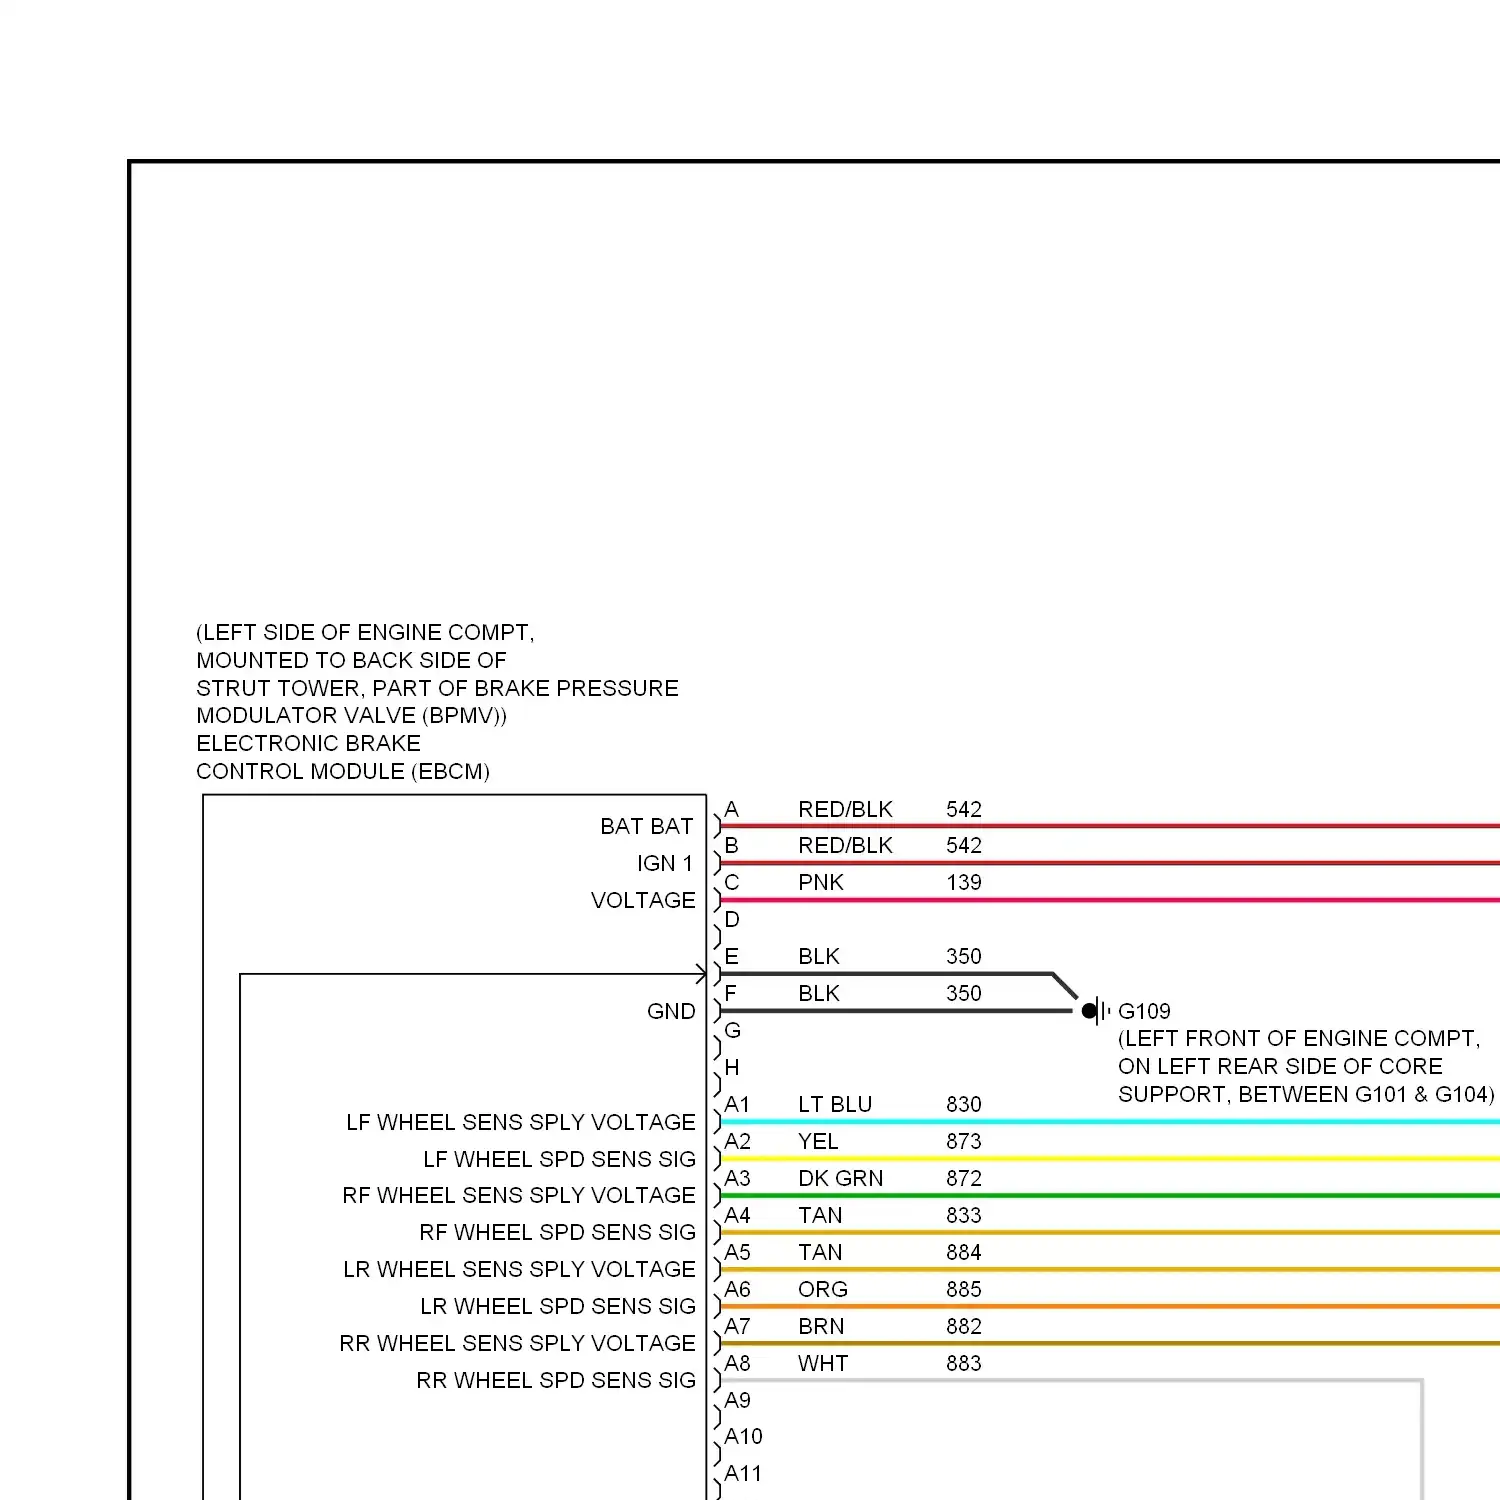Select LF WHEEL SPD SENS SIG label
This screenshot has height=1500, width=1500.
pos(559,1159)
